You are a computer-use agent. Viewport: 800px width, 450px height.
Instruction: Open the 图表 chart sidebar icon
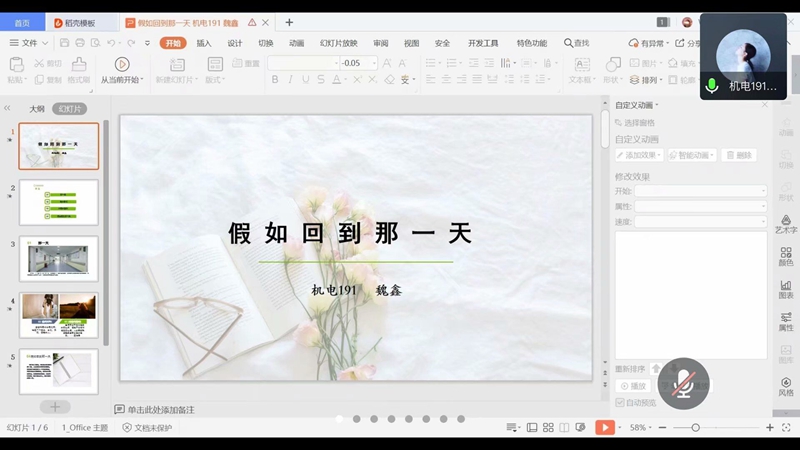point(786,288)
